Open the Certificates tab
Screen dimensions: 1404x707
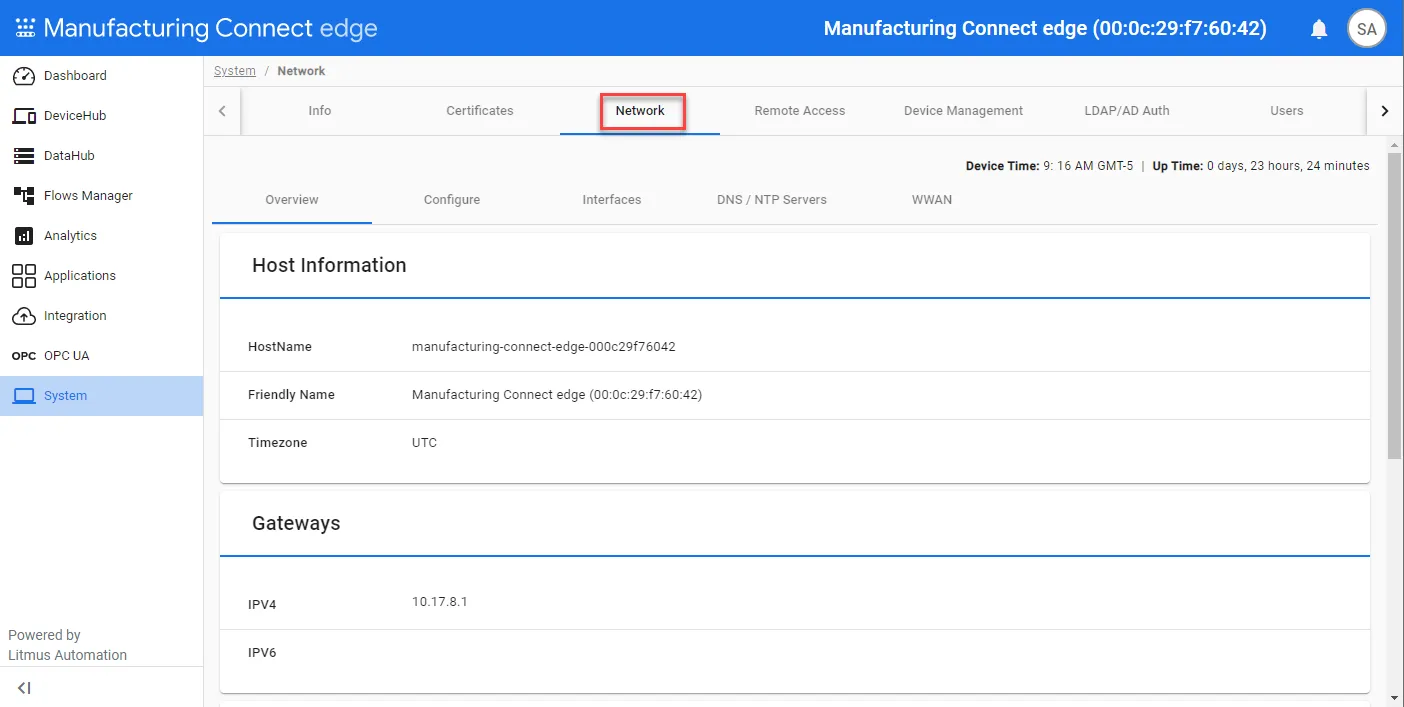coord(480,111)
